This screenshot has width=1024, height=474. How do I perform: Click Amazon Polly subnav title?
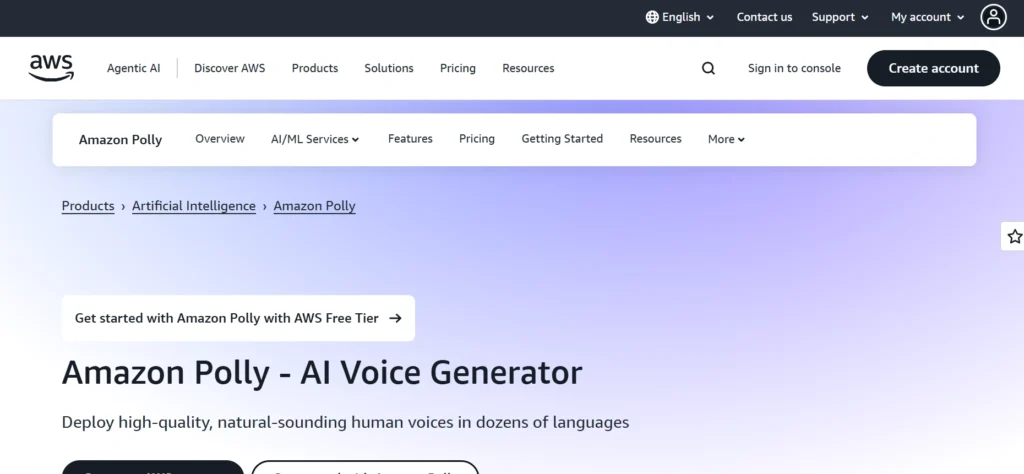coord(120,140)
